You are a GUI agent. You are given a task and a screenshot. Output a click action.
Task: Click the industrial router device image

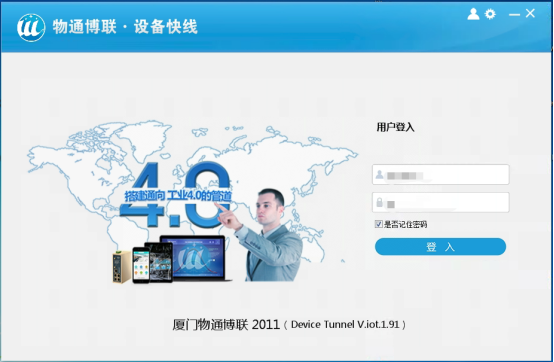pos(122,267)
